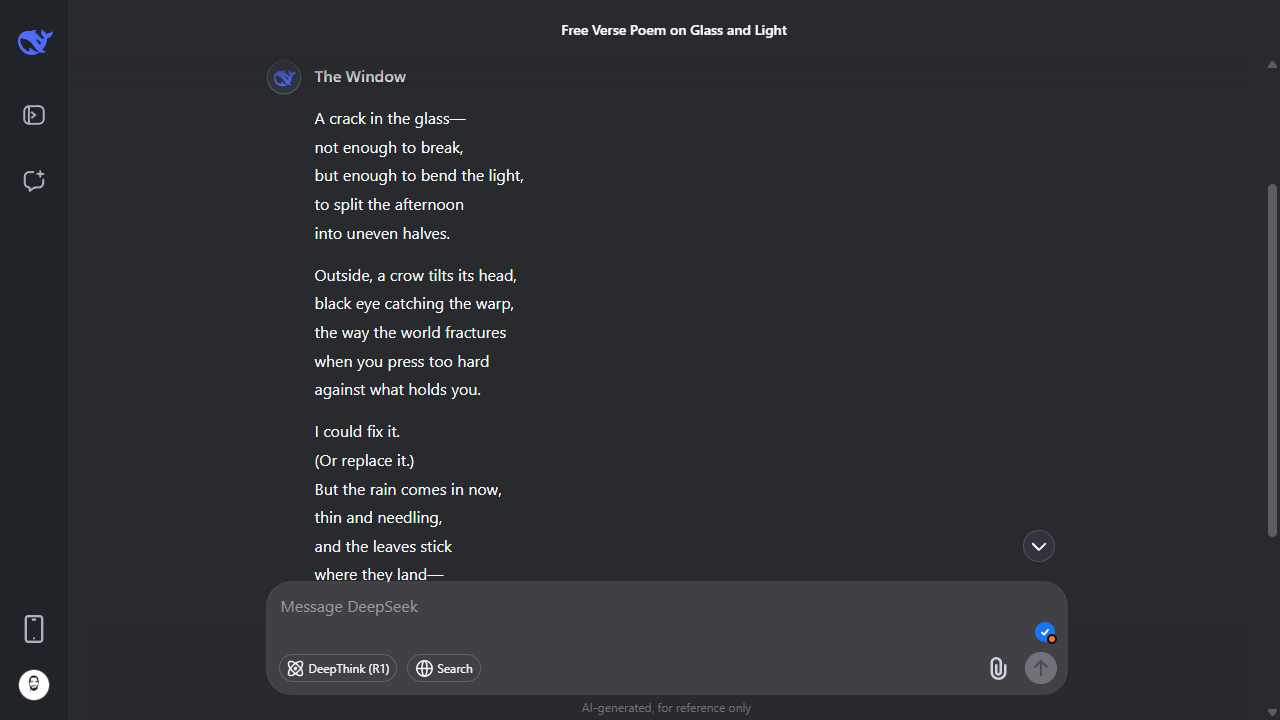Click the scrollbar up arrow
1280x720 pixels.
point(1272,65)
